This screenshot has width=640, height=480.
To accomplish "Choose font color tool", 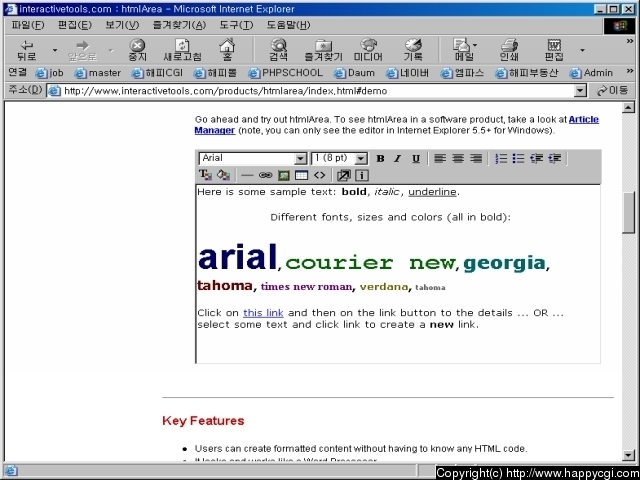I will click(205, 176).
